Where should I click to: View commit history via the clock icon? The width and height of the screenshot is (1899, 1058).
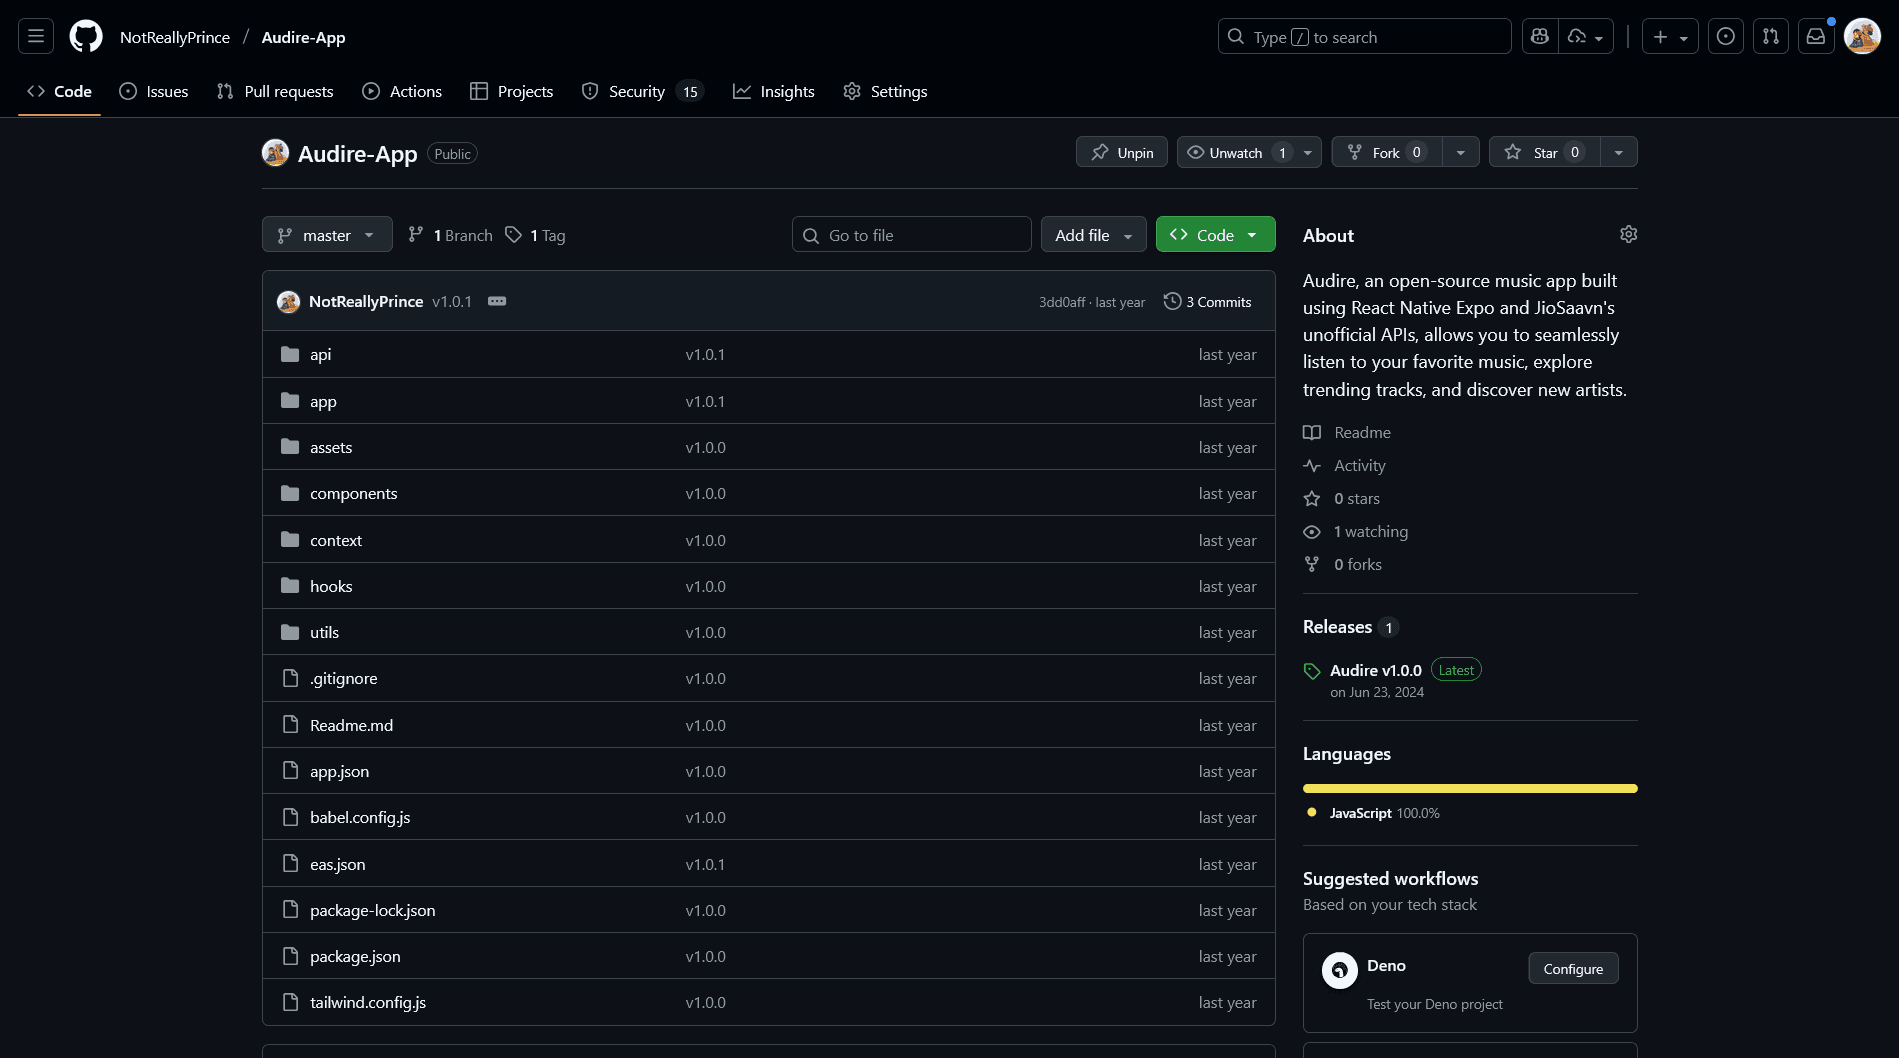click(1172, 301)
